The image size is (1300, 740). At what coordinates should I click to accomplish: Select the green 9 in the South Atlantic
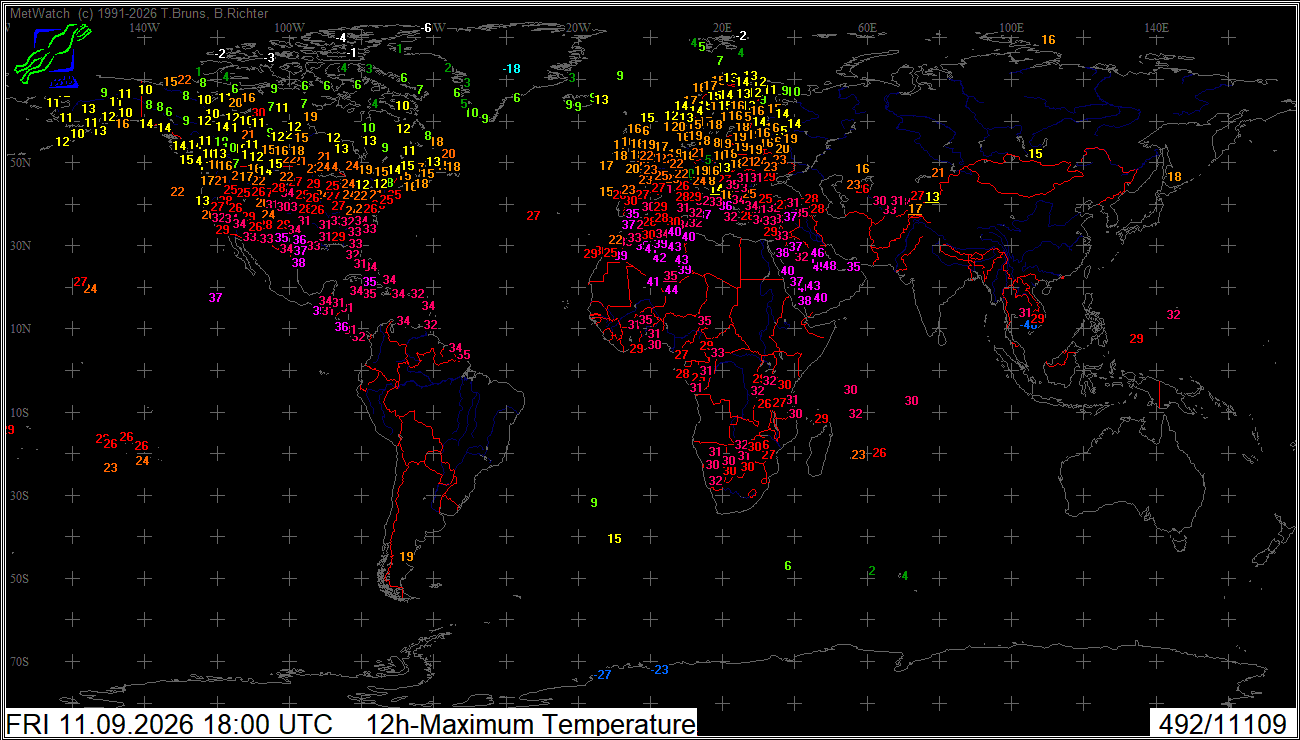(594, 503)
